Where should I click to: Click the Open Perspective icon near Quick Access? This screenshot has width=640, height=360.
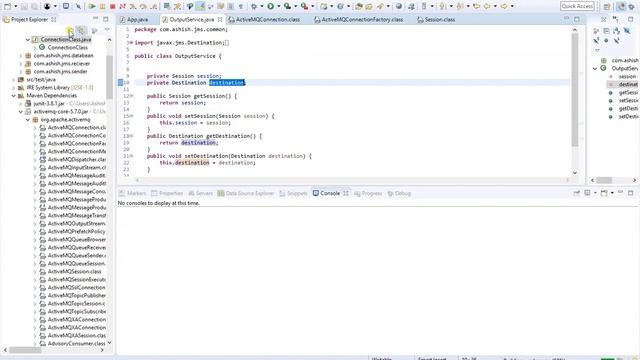coord(607,7)
